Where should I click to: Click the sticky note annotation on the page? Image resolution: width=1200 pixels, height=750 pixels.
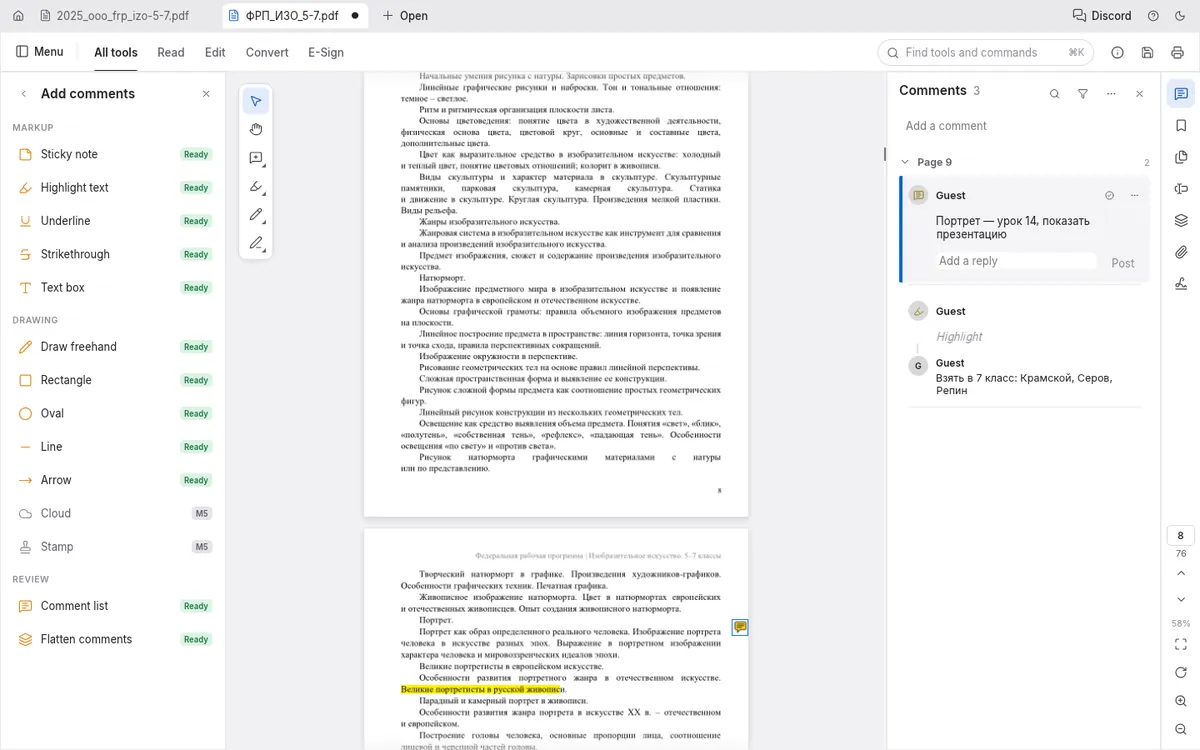click(740, 627)
